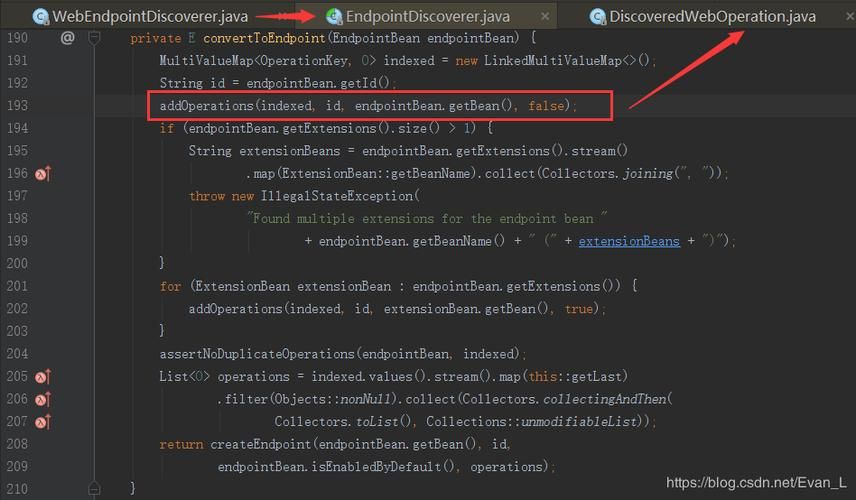Click 'String extensionBeans' declaration on line 195
856x500 pixels.
point(264,151)
